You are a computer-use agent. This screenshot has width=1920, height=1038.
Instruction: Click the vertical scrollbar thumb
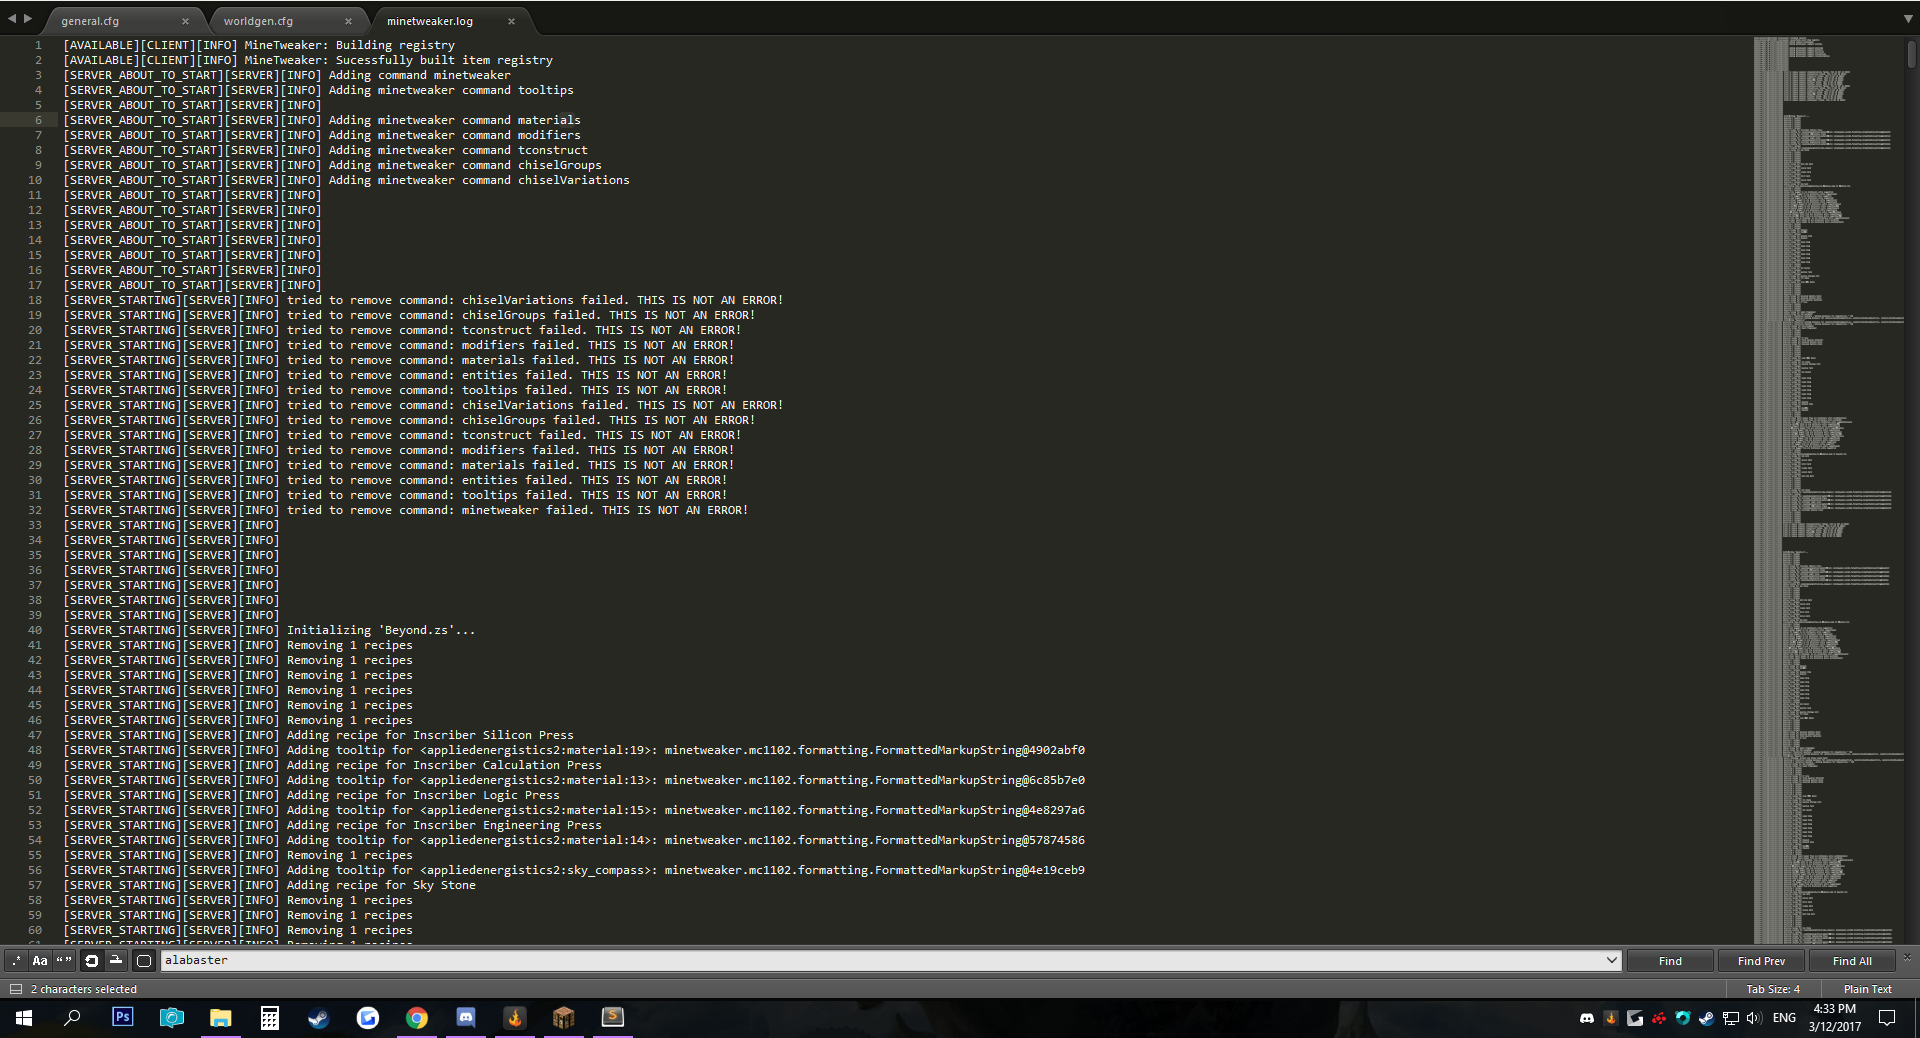pyautogui.click(x=1912, y=54)
